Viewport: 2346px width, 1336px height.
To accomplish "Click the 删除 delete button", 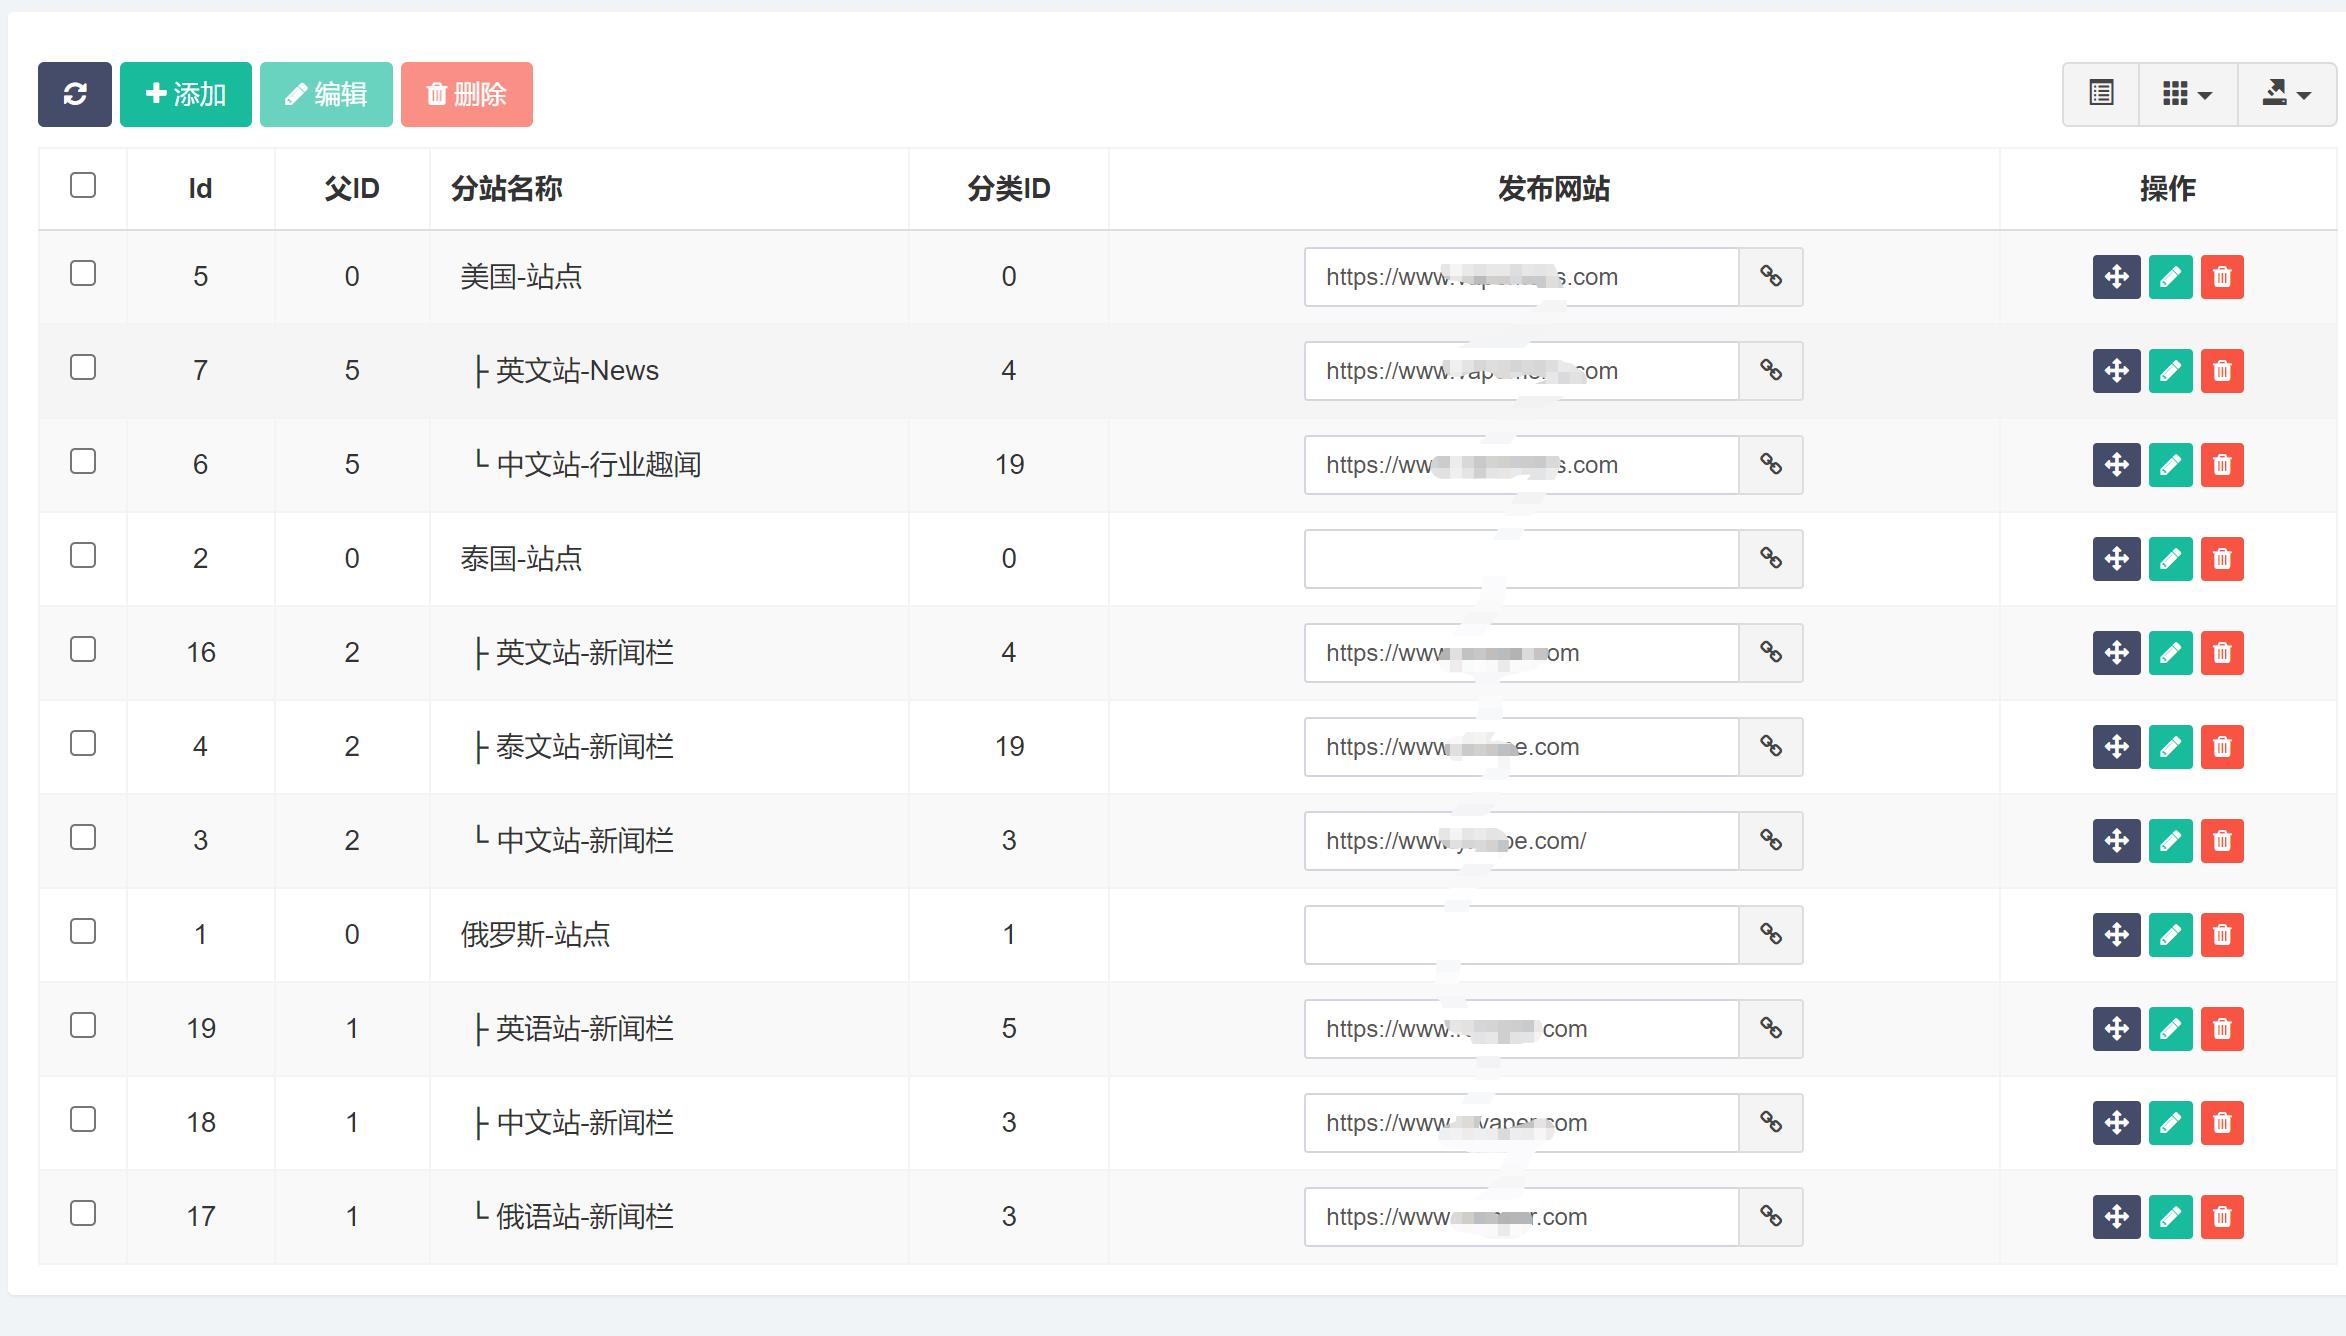I will point(466,94).
